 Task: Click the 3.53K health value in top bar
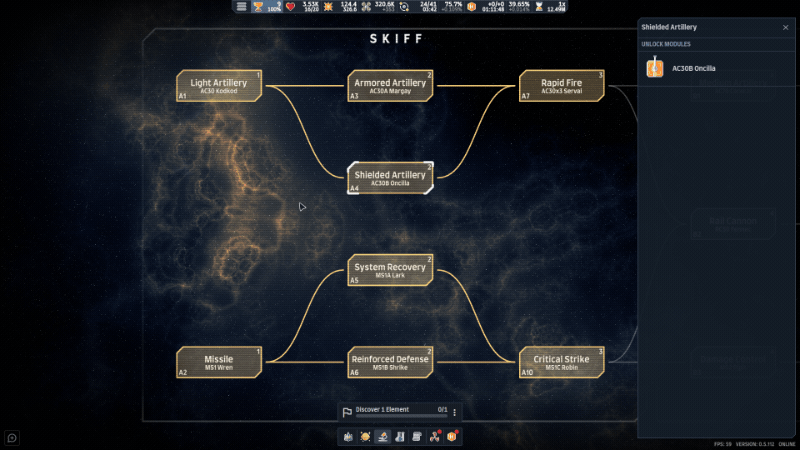[310, 4]
